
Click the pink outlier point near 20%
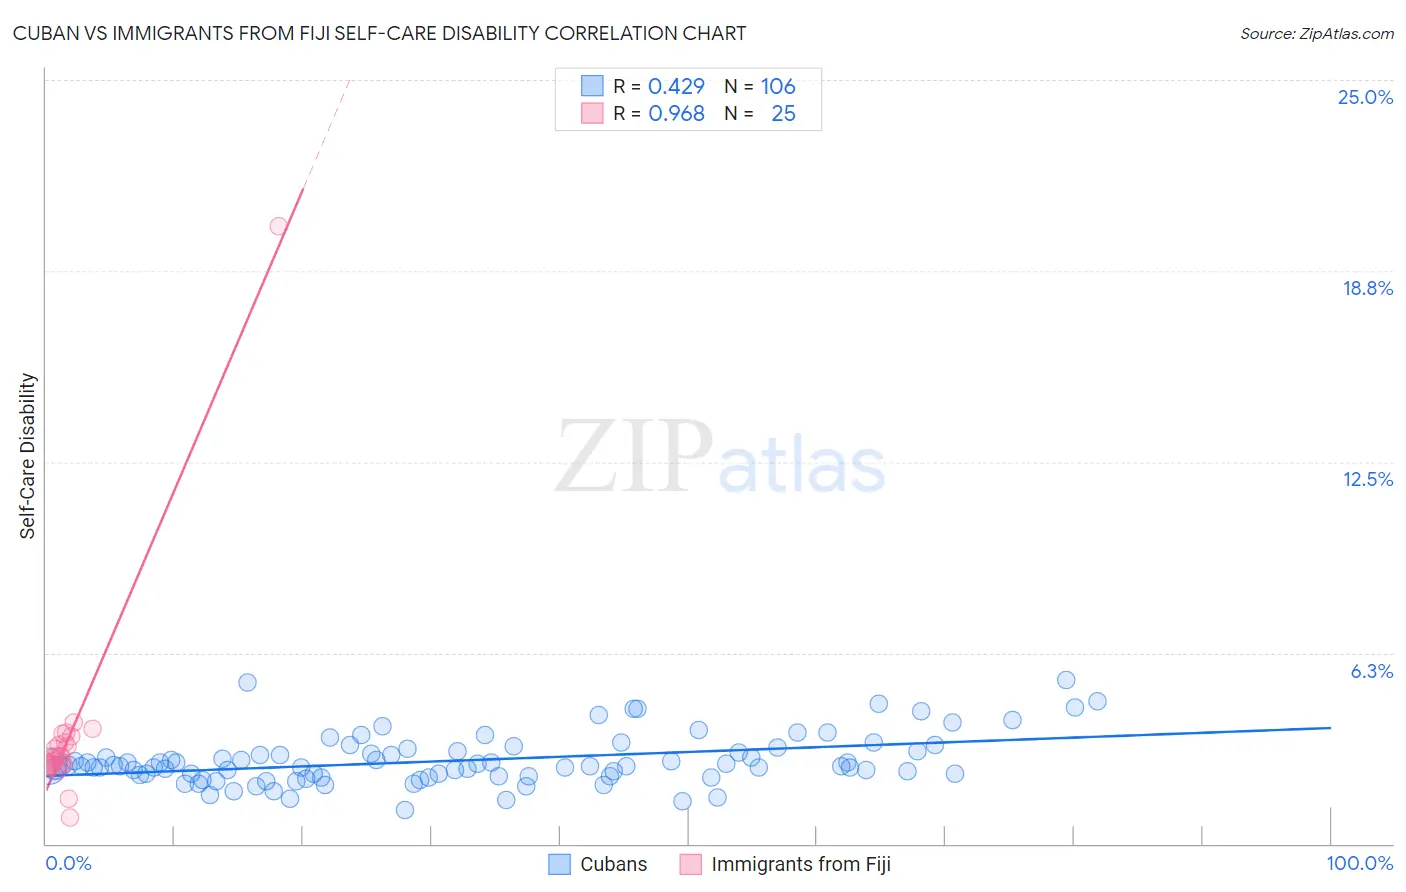(x=279, y=226)
